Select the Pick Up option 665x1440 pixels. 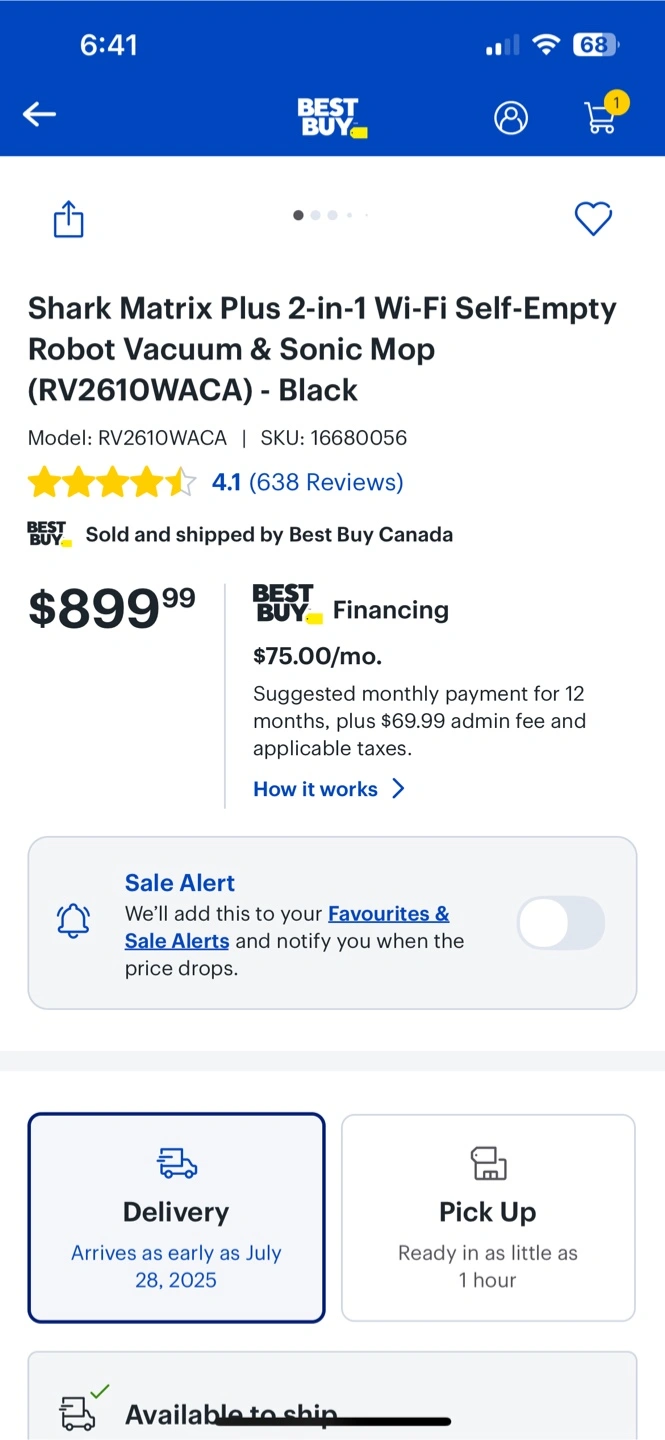coord(488,1217)
